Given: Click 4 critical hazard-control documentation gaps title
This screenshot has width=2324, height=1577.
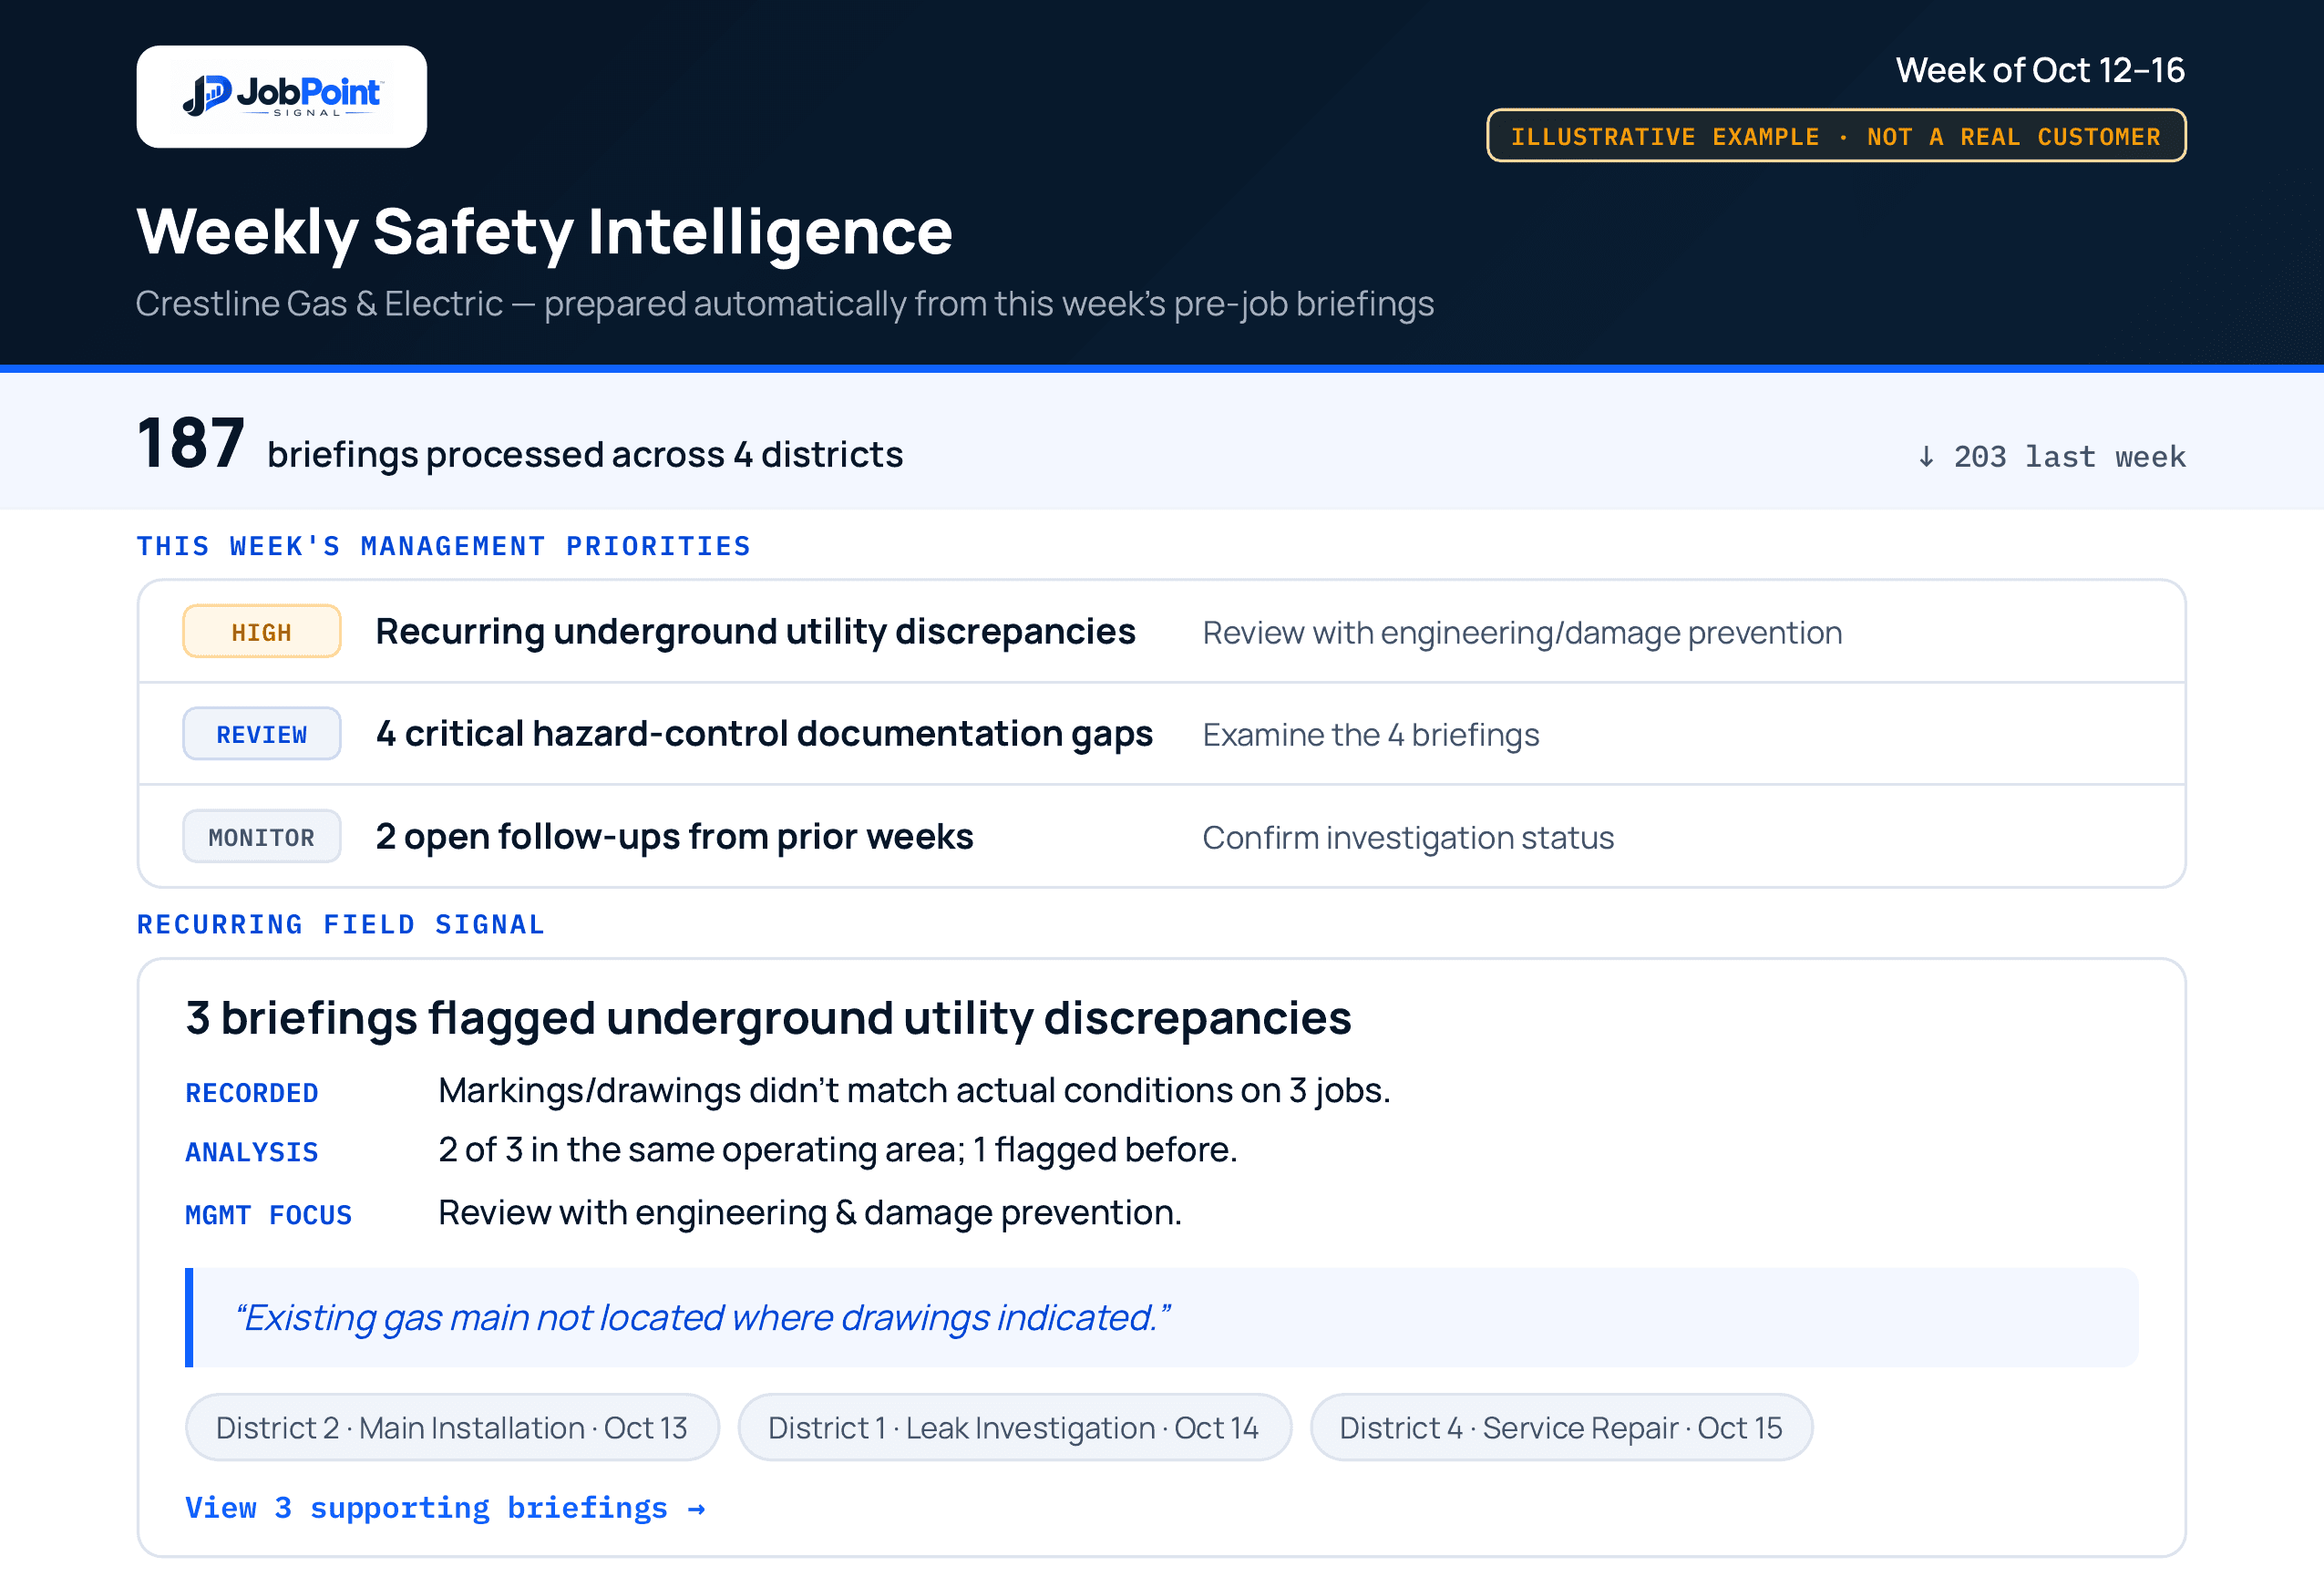Looking at the screenshot, I should 764,734.
